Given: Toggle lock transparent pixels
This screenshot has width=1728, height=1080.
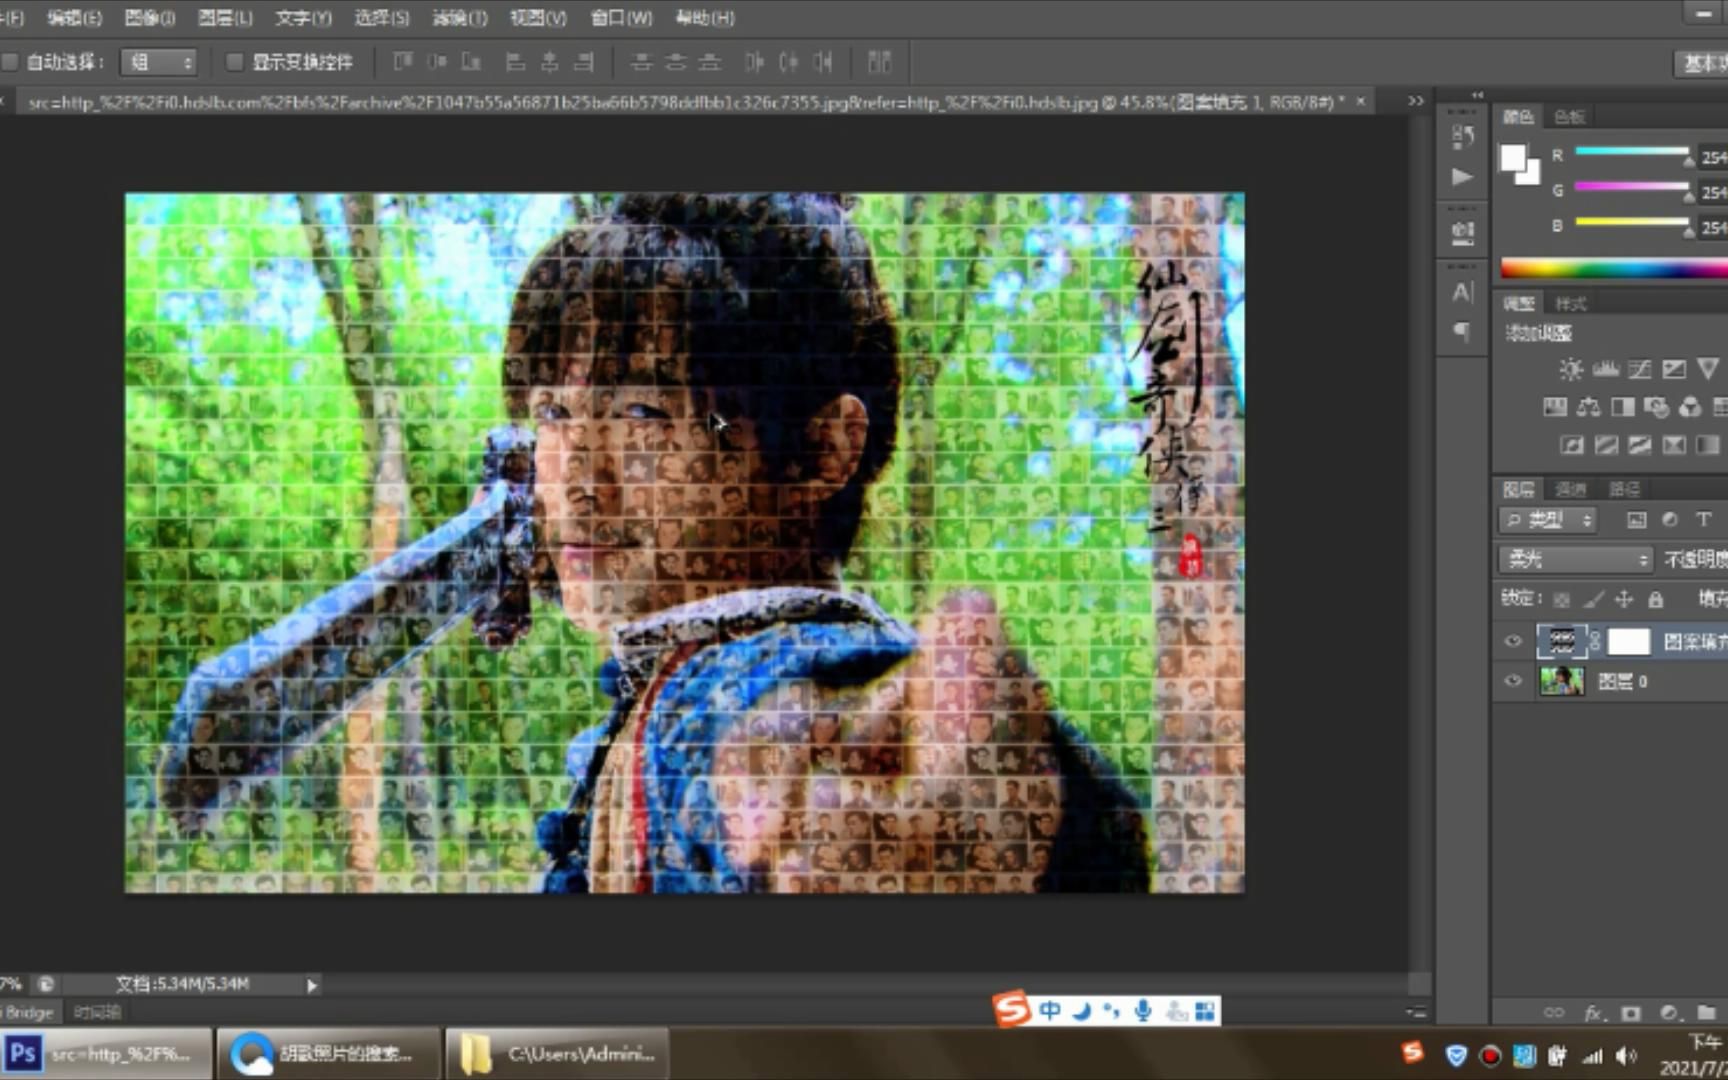Looking at the screenshot, I should click(x=1561, y=599).
